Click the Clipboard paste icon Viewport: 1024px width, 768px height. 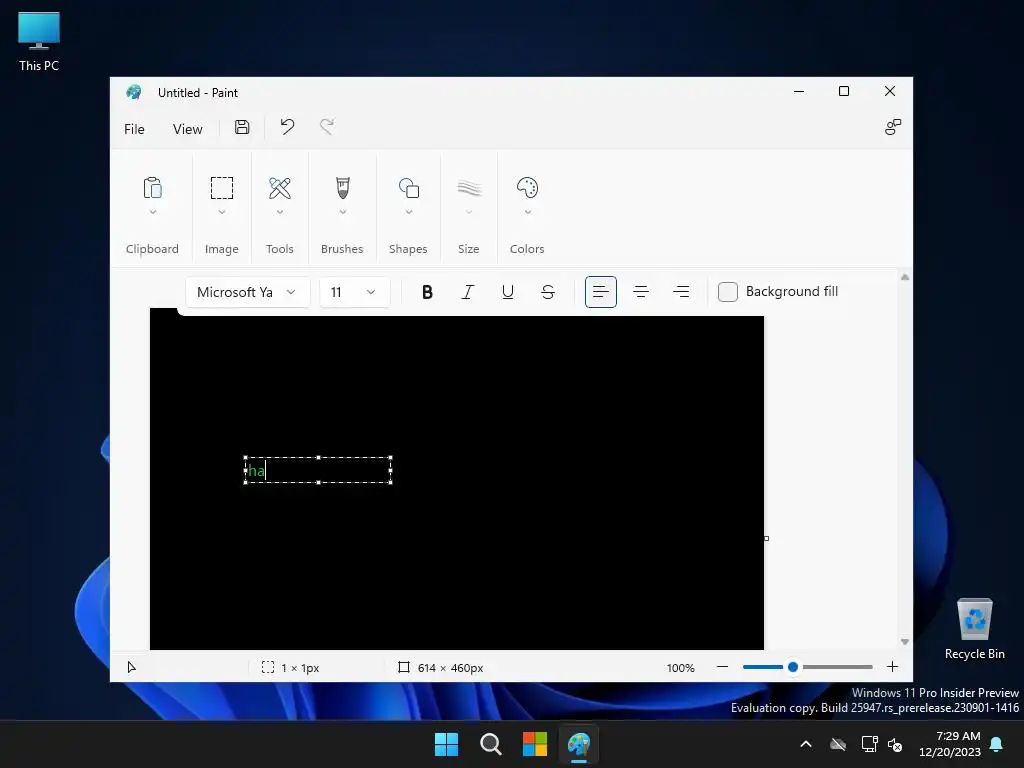click(153, 188)
